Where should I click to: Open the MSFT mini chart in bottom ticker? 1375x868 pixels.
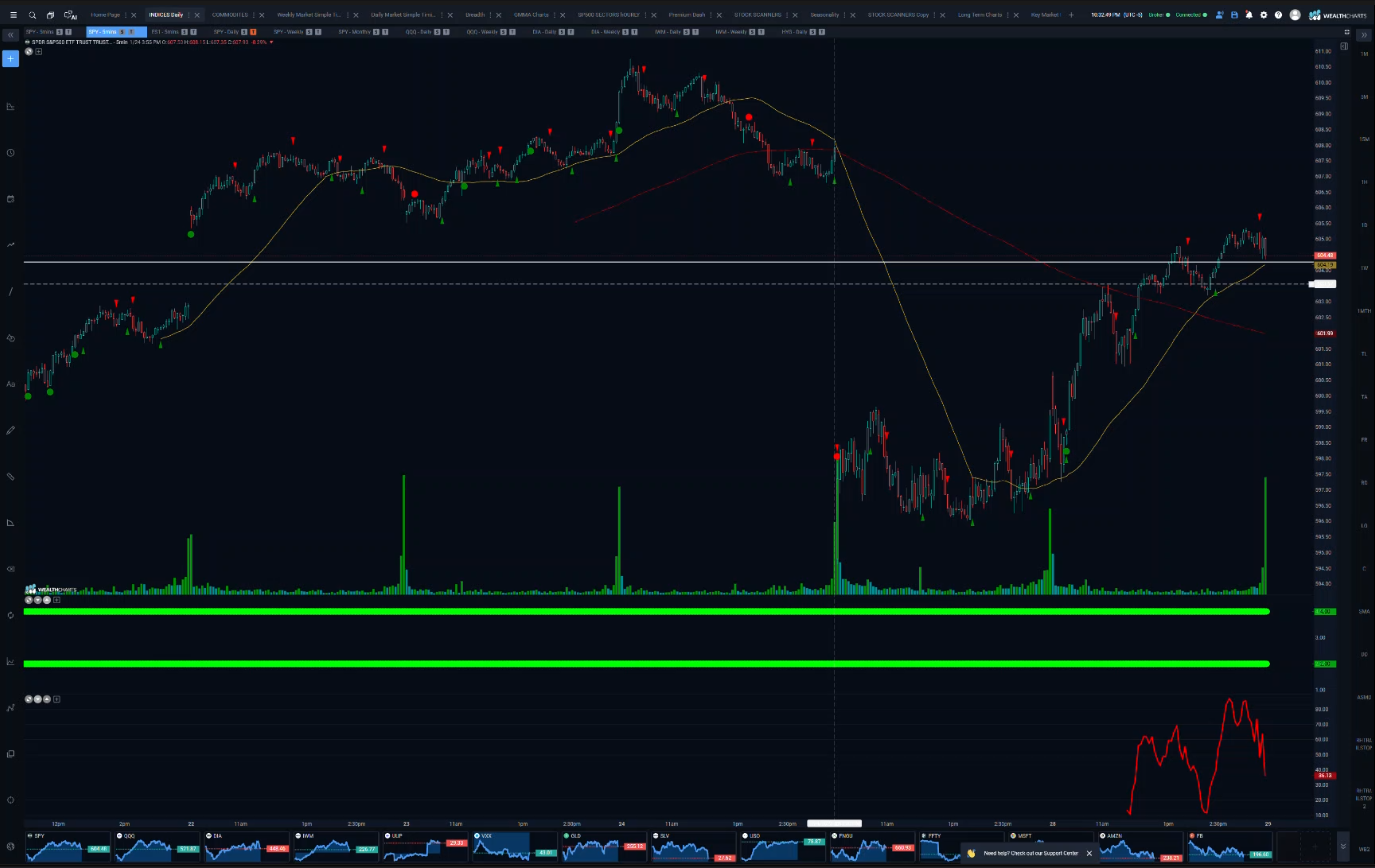pos(1051,847)
